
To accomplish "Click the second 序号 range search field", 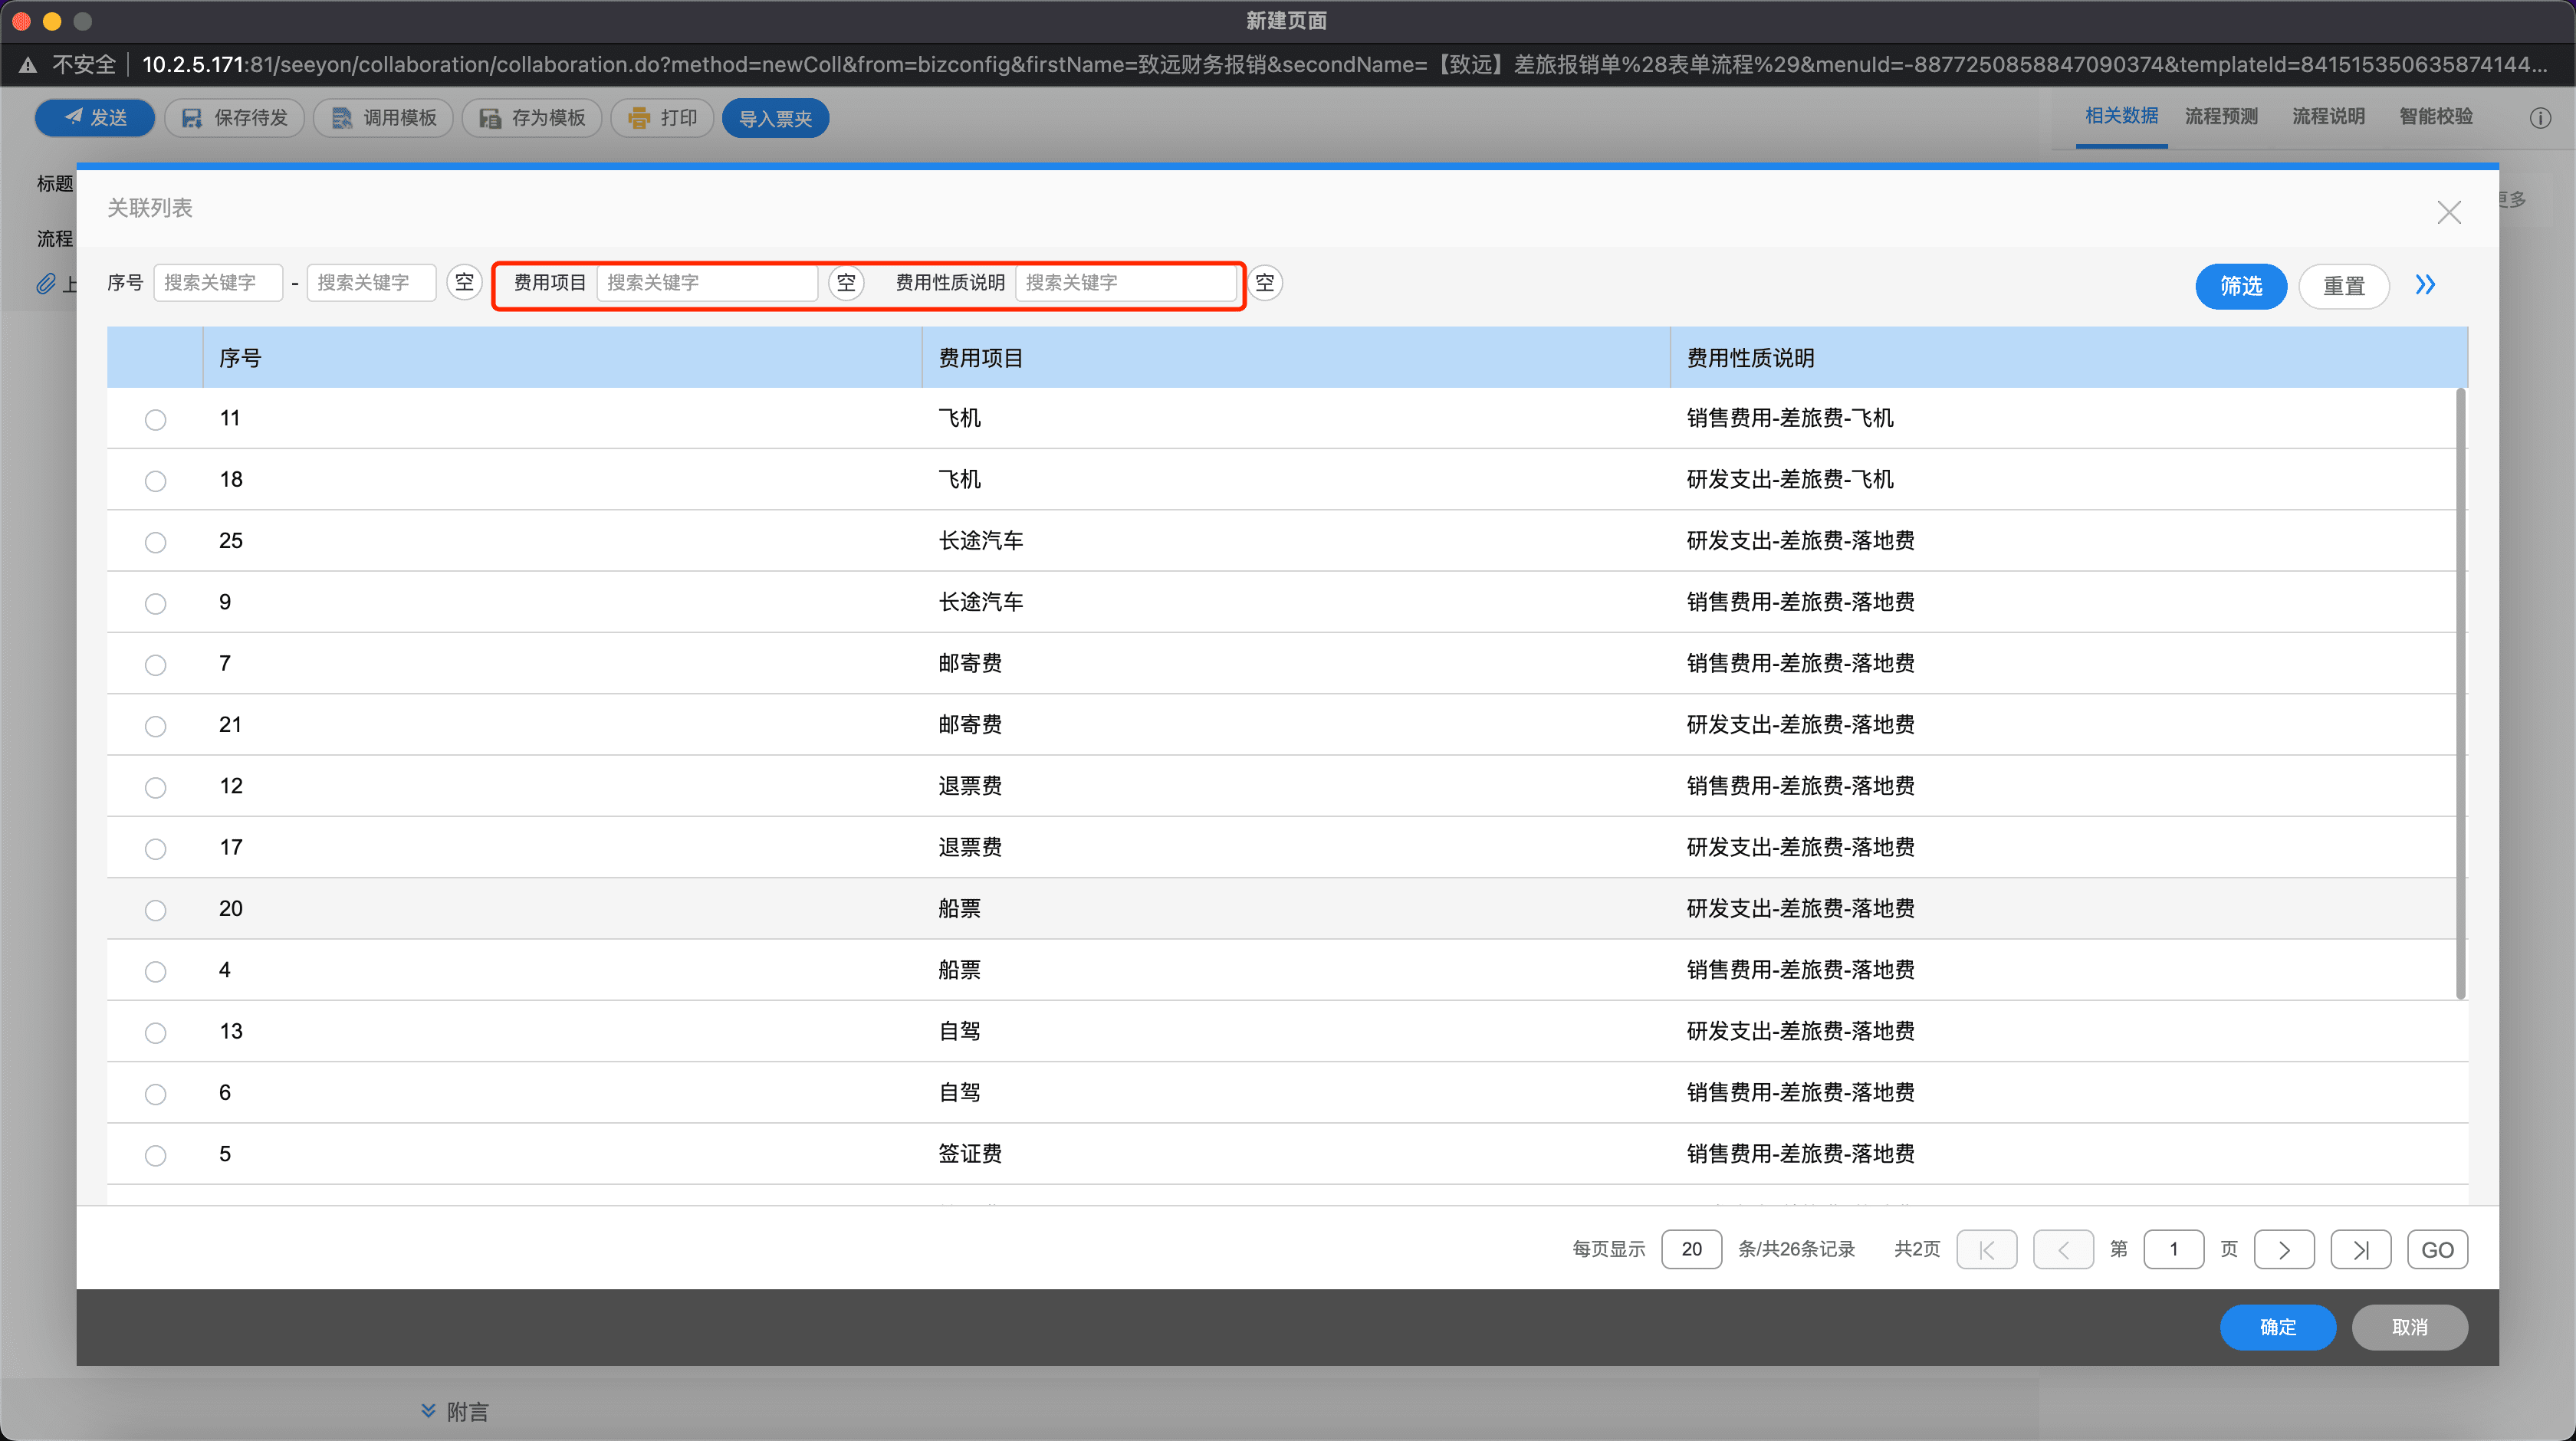I will [x=371, y=283].
